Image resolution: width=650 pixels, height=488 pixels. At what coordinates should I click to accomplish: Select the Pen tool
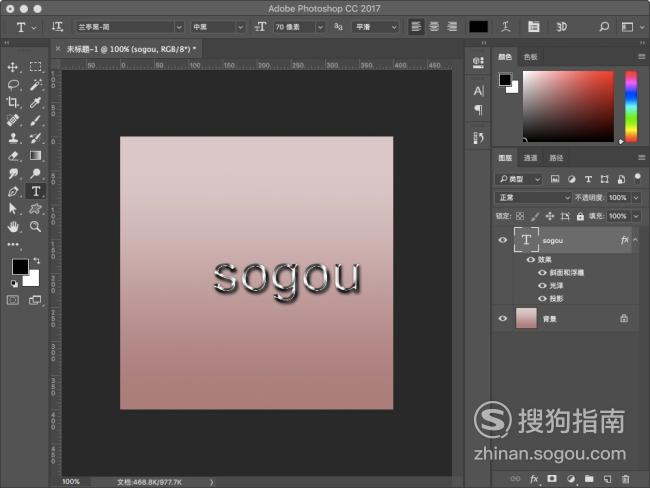click(13, 192)
